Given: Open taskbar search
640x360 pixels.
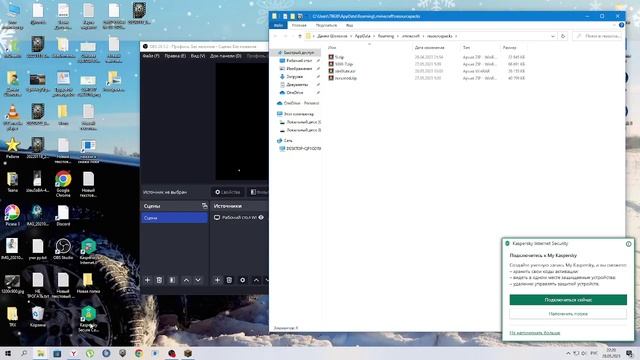Looking at the screenshot, I should (24, 353).
